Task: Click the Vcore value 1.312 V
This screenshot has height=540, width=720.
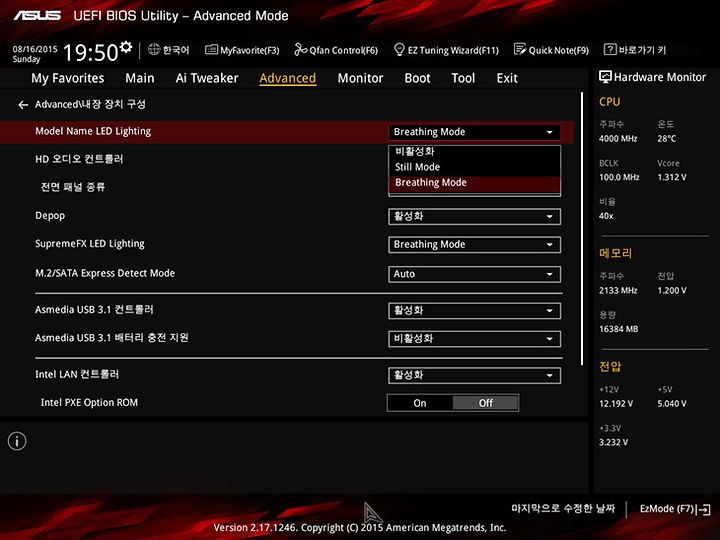Action: (672, 177)
